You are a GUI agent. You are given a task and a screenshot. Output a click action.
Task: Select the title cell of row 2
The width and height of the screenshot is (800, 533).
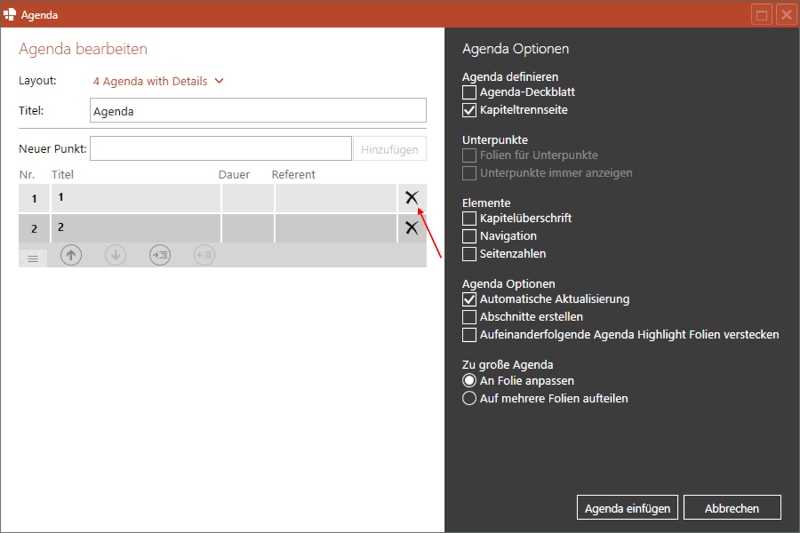click(x=135, y=228)
